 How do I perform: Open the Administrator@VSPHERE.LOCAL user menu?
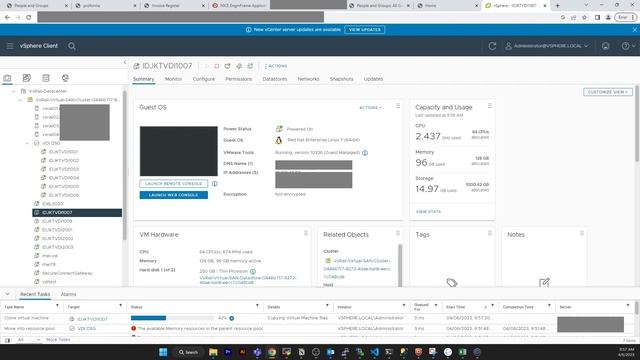pyautogui.click(x=547, y=46)
